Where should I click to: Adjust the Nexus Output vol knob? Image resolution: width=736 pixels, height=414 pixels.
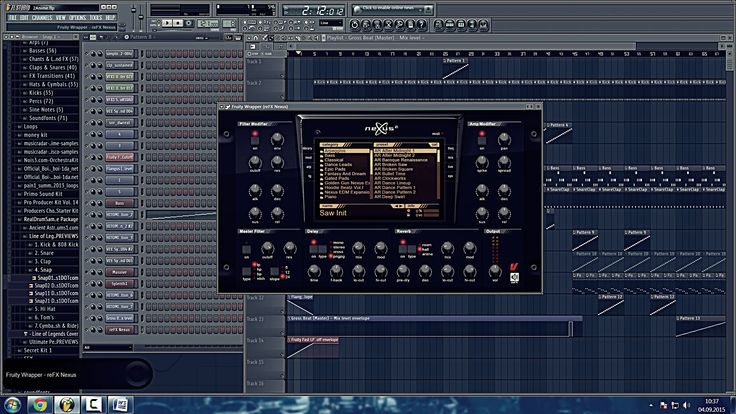tap(494, 271)
